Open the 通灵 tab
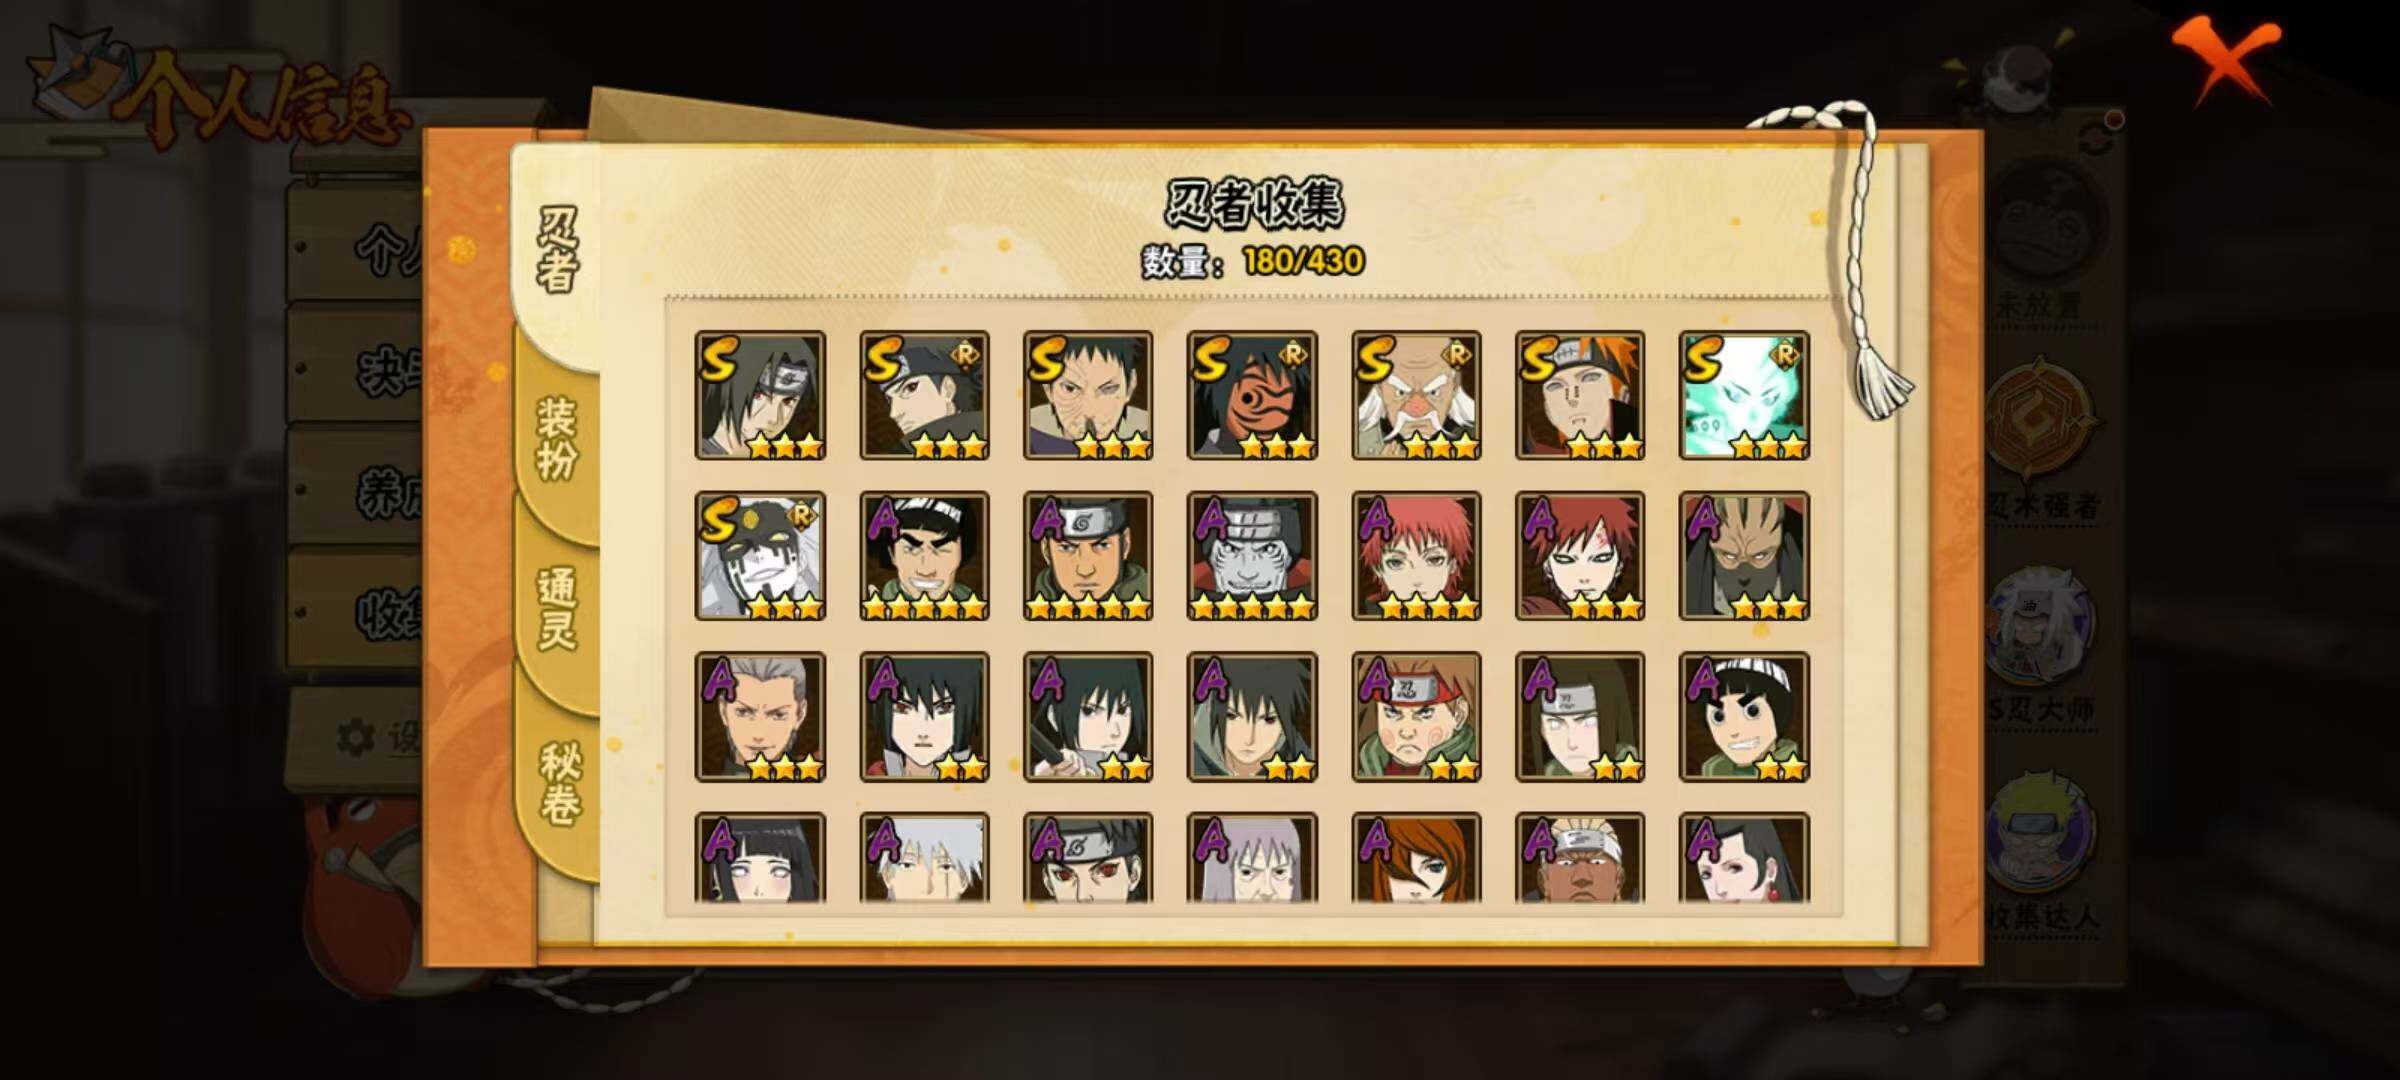This screenshot has width=2400, height=1080. click(x=557, y=610)
